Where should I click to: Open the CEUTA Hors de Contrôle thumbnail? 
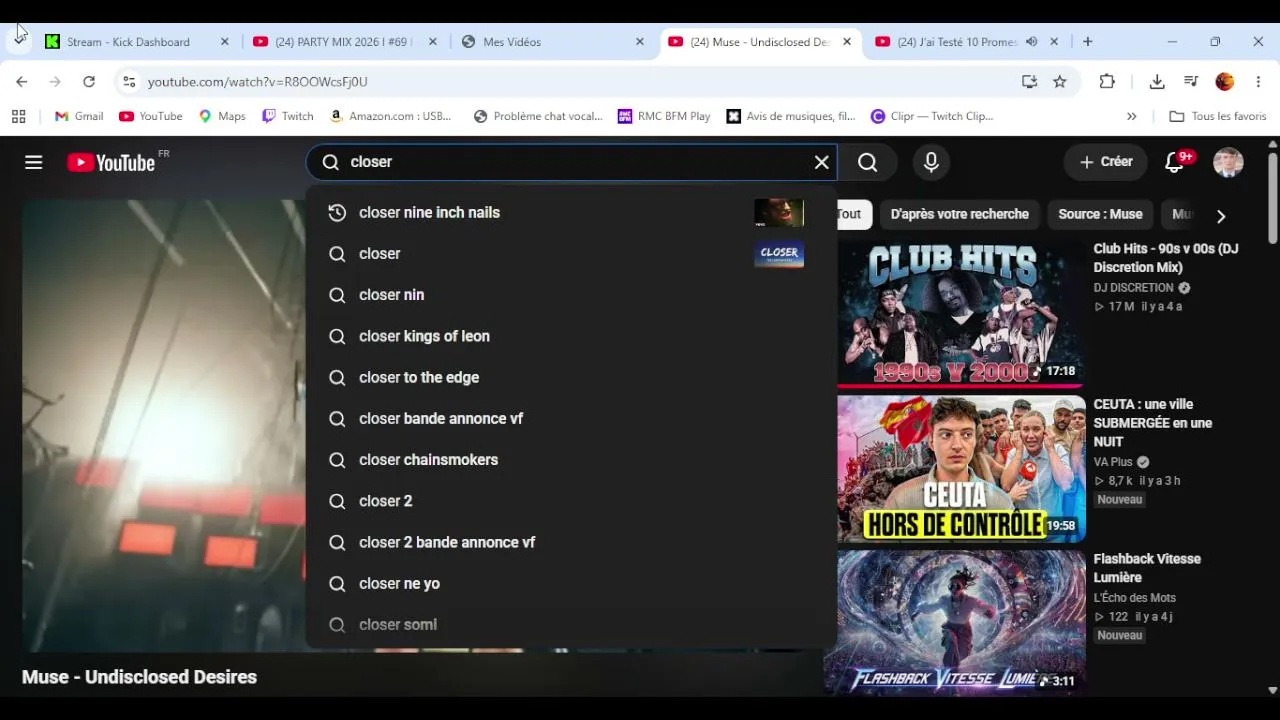point(961,468)
